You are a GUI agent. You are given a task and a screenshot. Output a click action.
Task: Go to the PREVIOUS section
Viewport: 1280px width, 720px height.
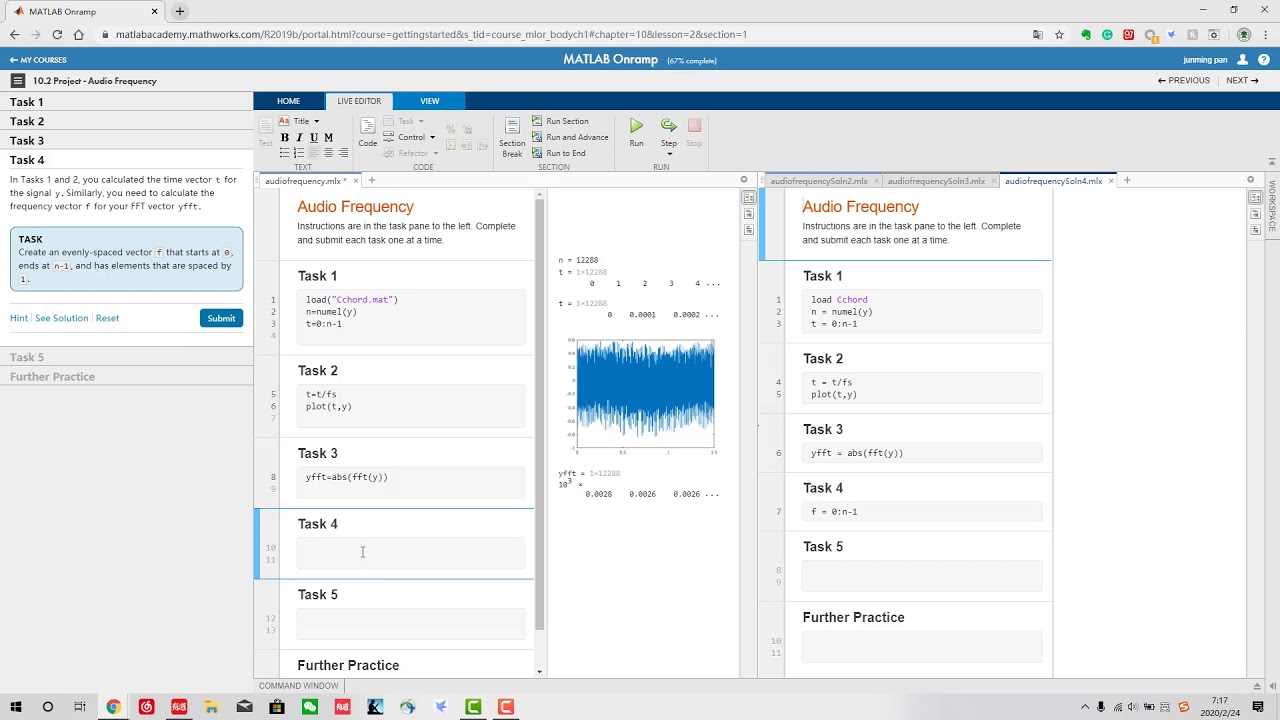tap(1184, 81)
